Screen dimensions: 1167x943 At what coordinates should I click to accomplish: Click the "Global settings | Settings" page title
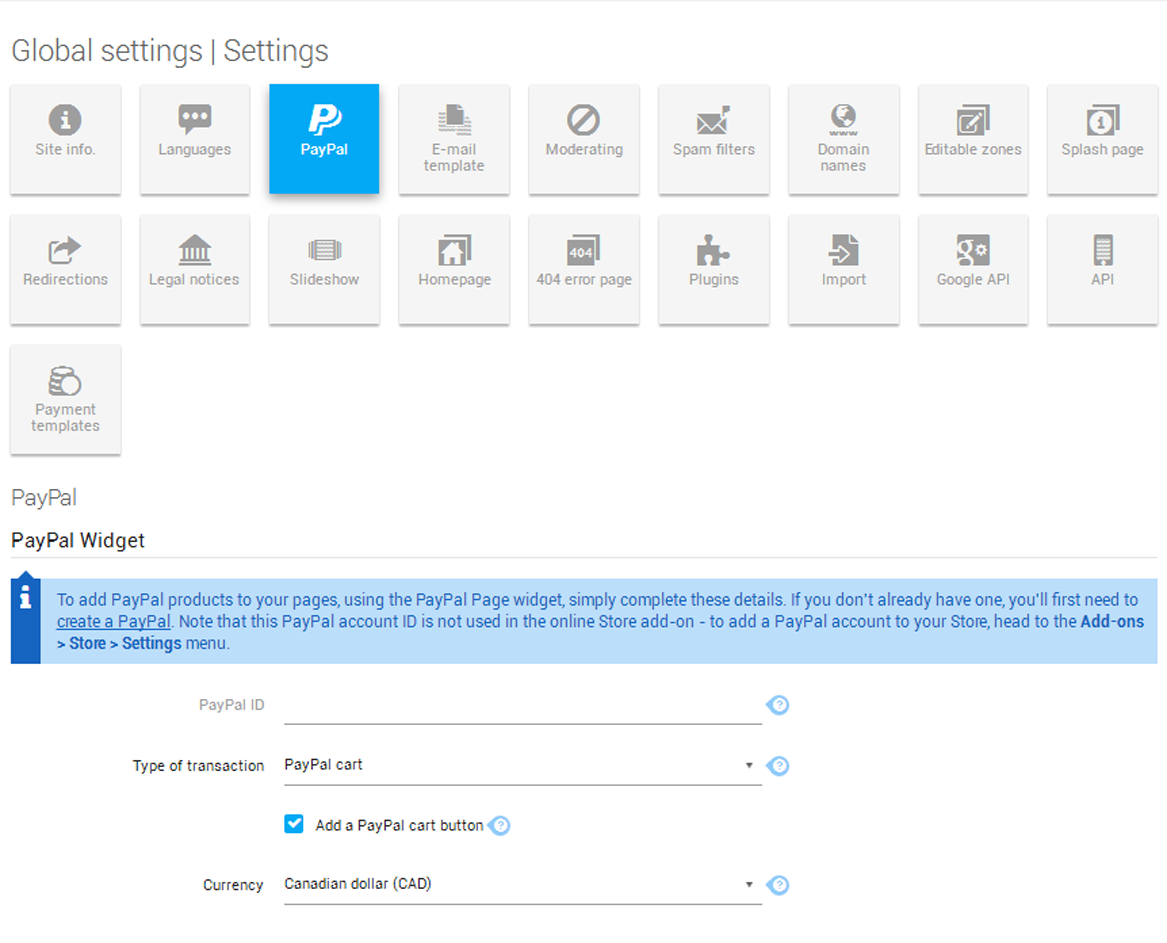[x=170, y=51]
